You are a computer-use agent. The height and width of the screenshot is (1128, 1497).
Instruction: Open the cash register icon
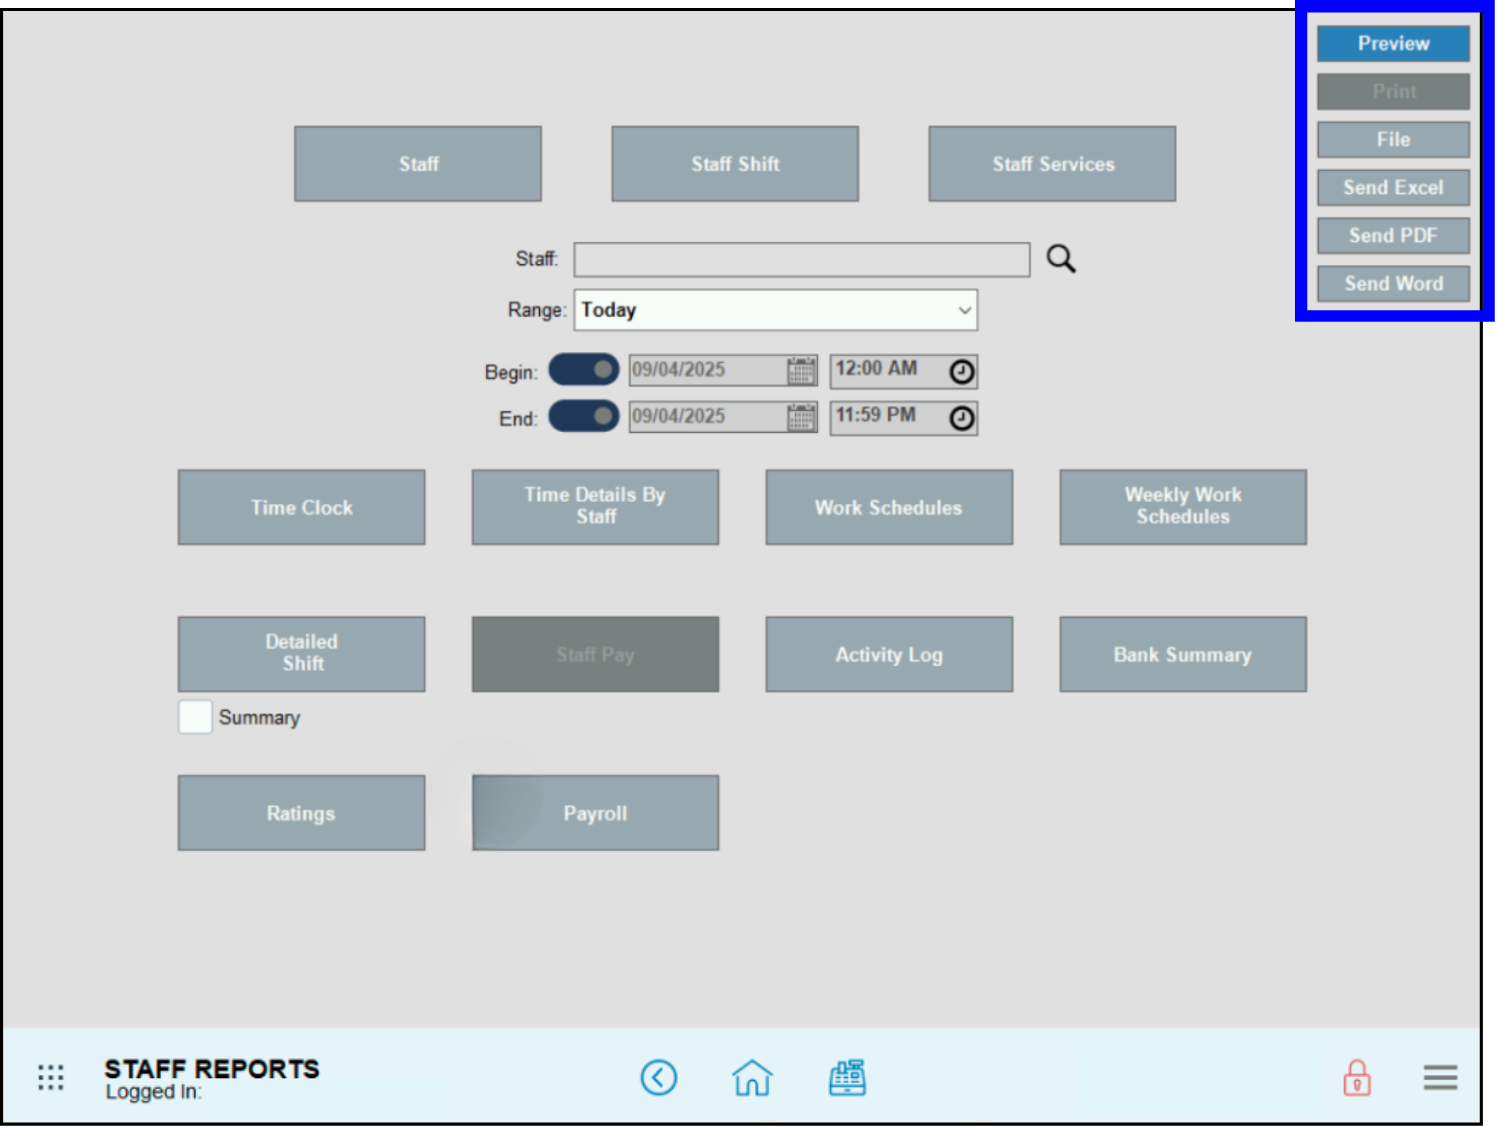pyautogui.click(x=847, y=1078)
